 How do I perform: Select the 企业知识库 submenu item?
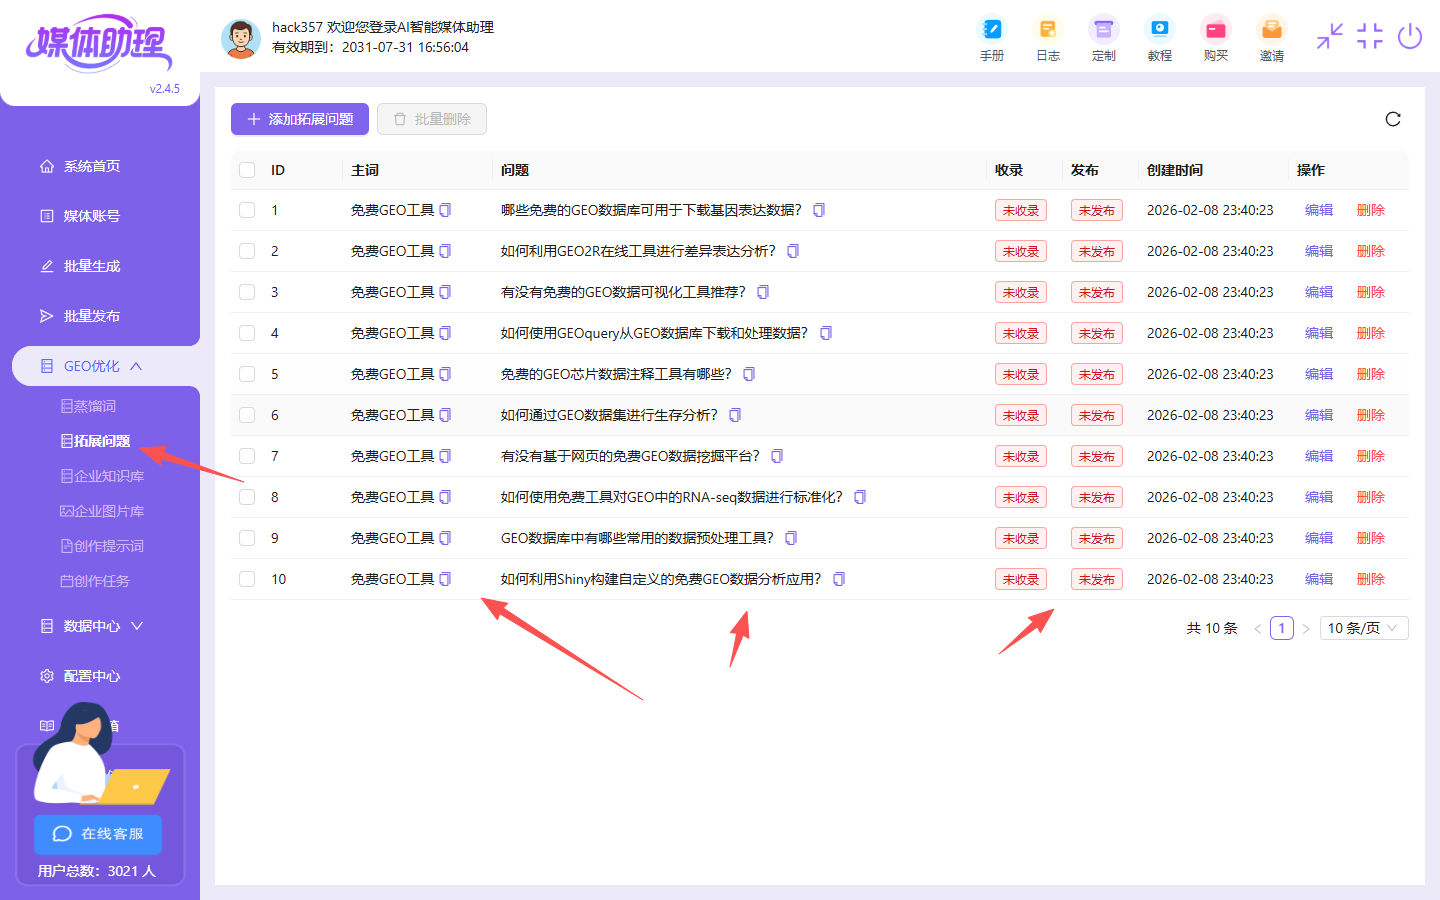(103, 476)
